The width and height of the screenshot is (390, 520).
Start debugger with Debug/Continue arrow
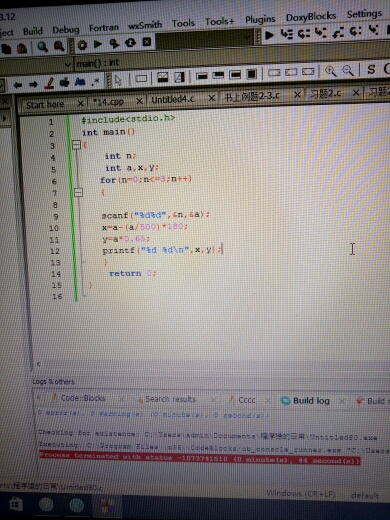click(x=269, y=35)
